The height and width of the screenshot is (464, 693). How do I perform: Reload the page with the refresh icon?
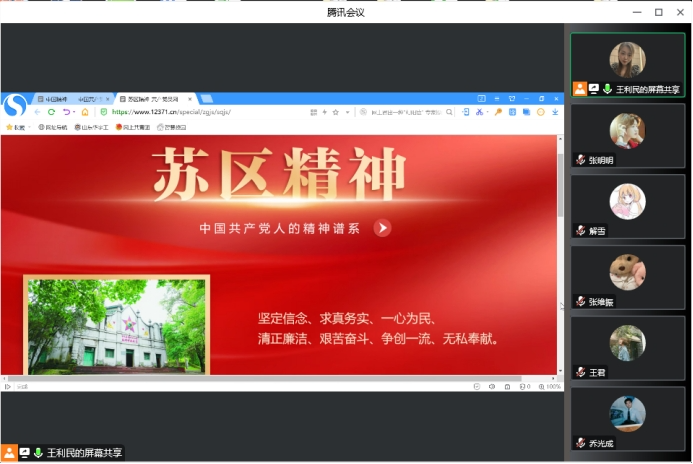point(52,112)
